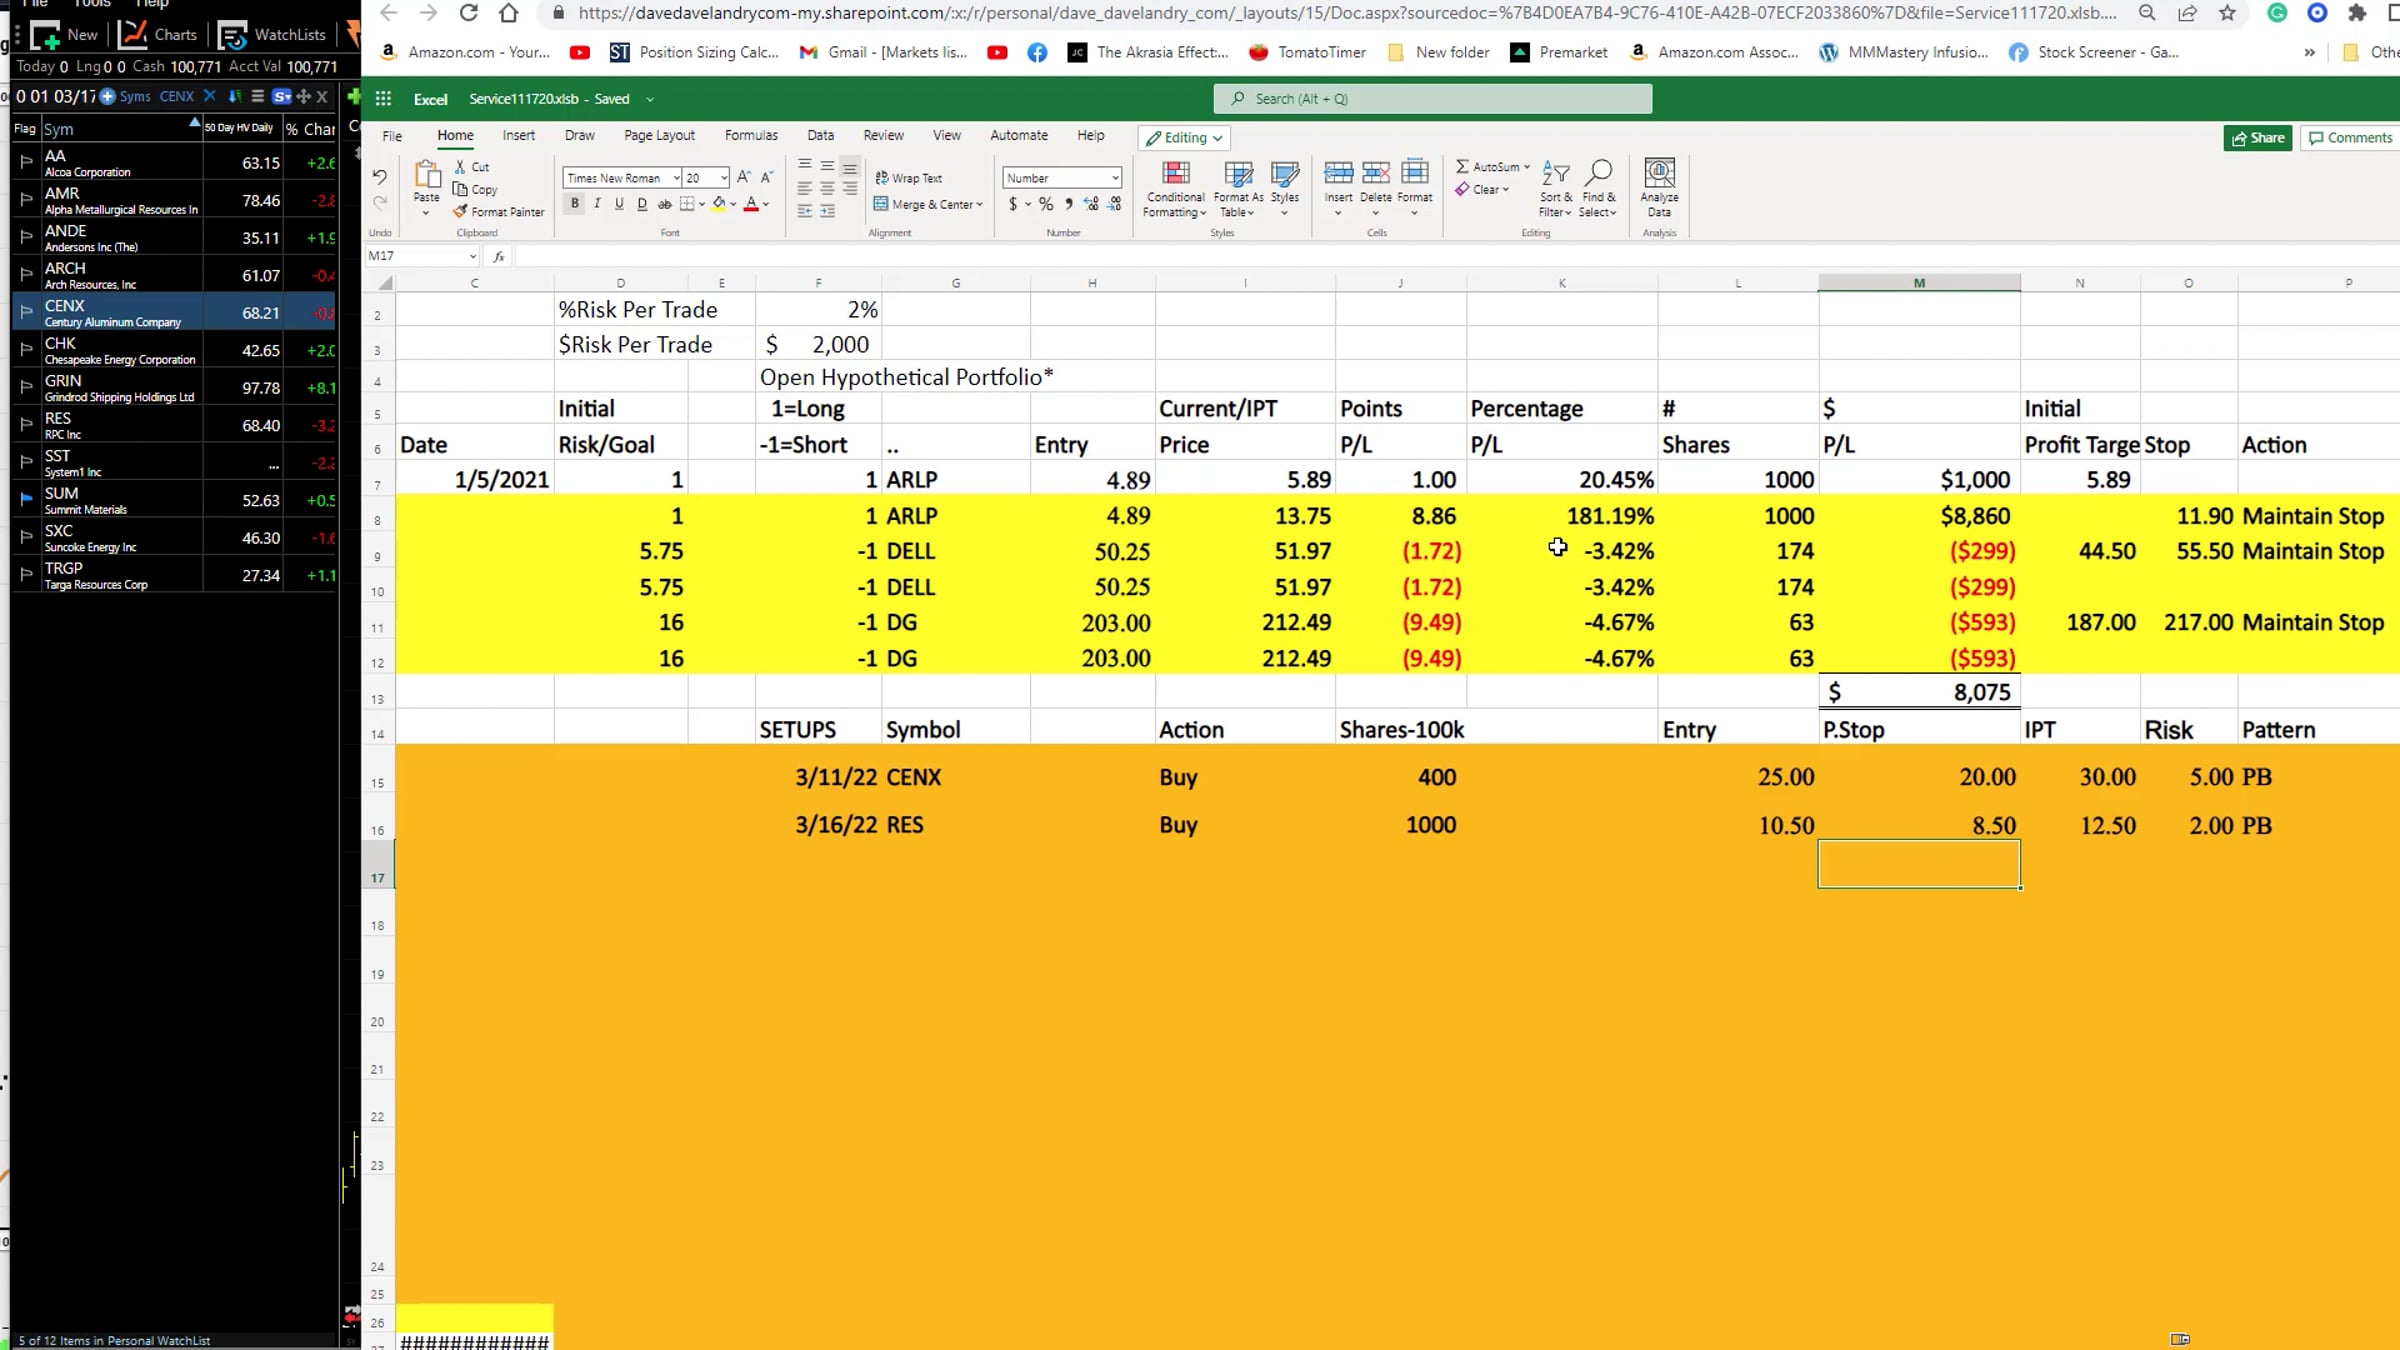
Task: Toggle italic formatting
Action: pyautogui.click(x=597, y=204)
